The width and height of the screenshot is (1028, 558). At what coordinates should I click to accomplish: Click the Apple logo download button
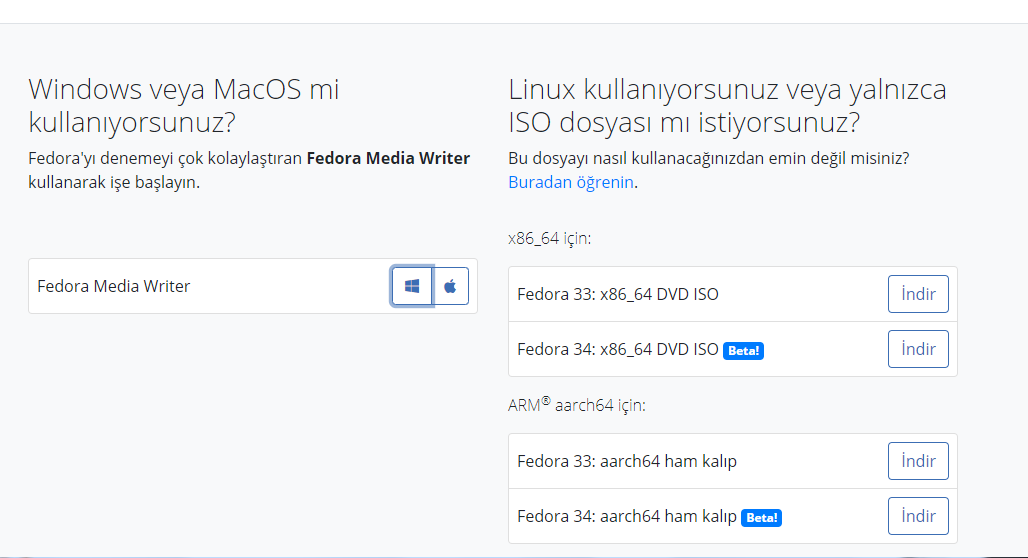click(x=450, y=286)
